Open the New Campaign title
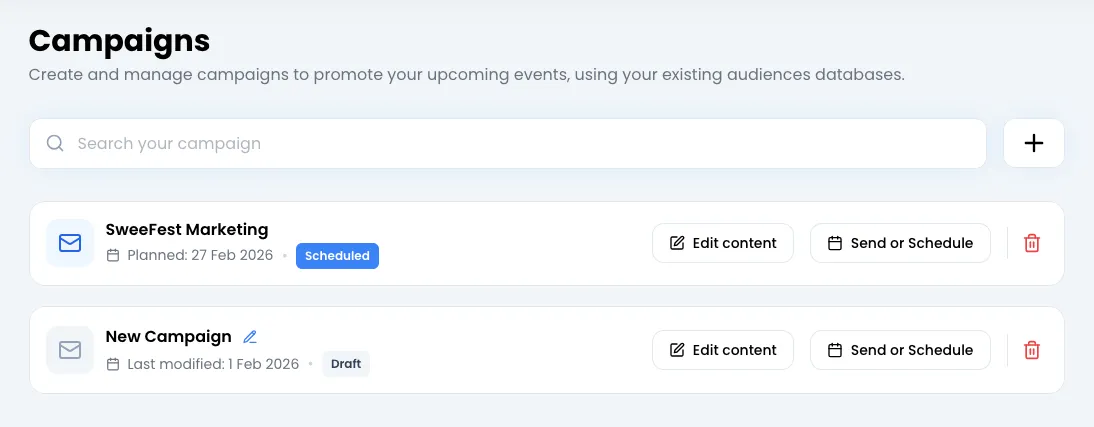The height and width of the screenshot is (427, 1094). [x=168, y=337]
